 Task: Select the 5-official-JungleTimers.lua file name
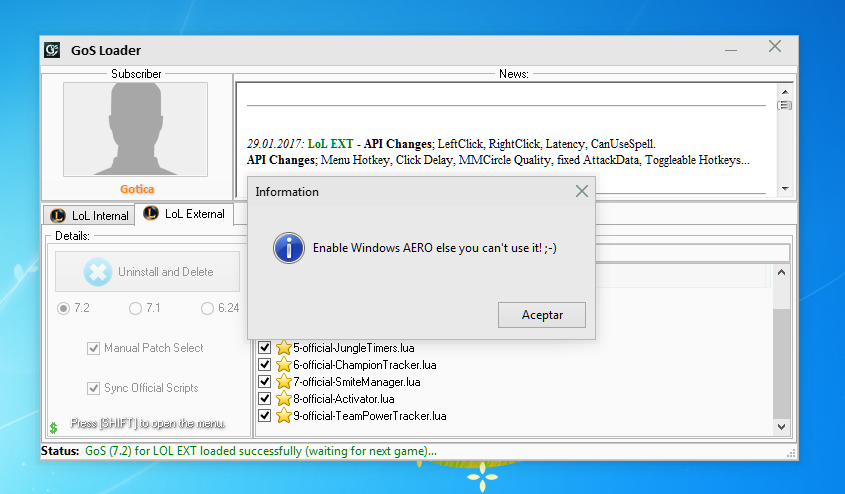click(354, 348)
